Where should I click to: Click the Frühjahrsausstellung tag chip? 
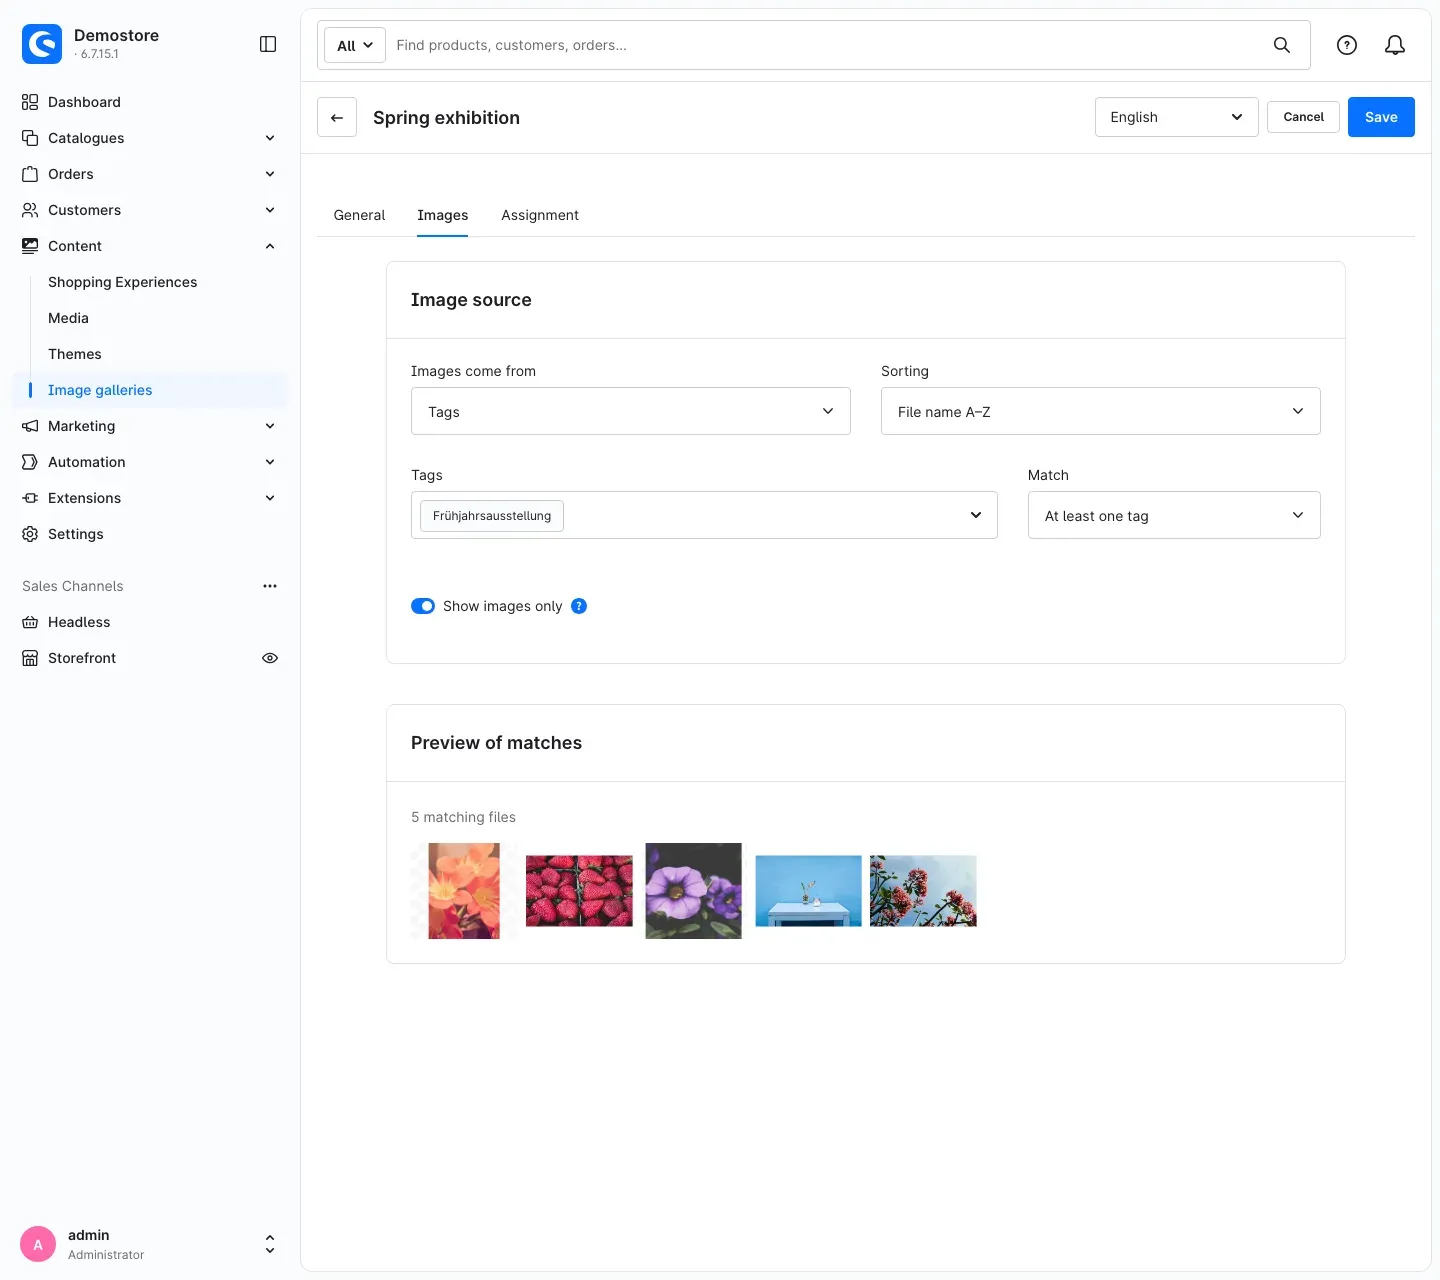coord(492,516)
